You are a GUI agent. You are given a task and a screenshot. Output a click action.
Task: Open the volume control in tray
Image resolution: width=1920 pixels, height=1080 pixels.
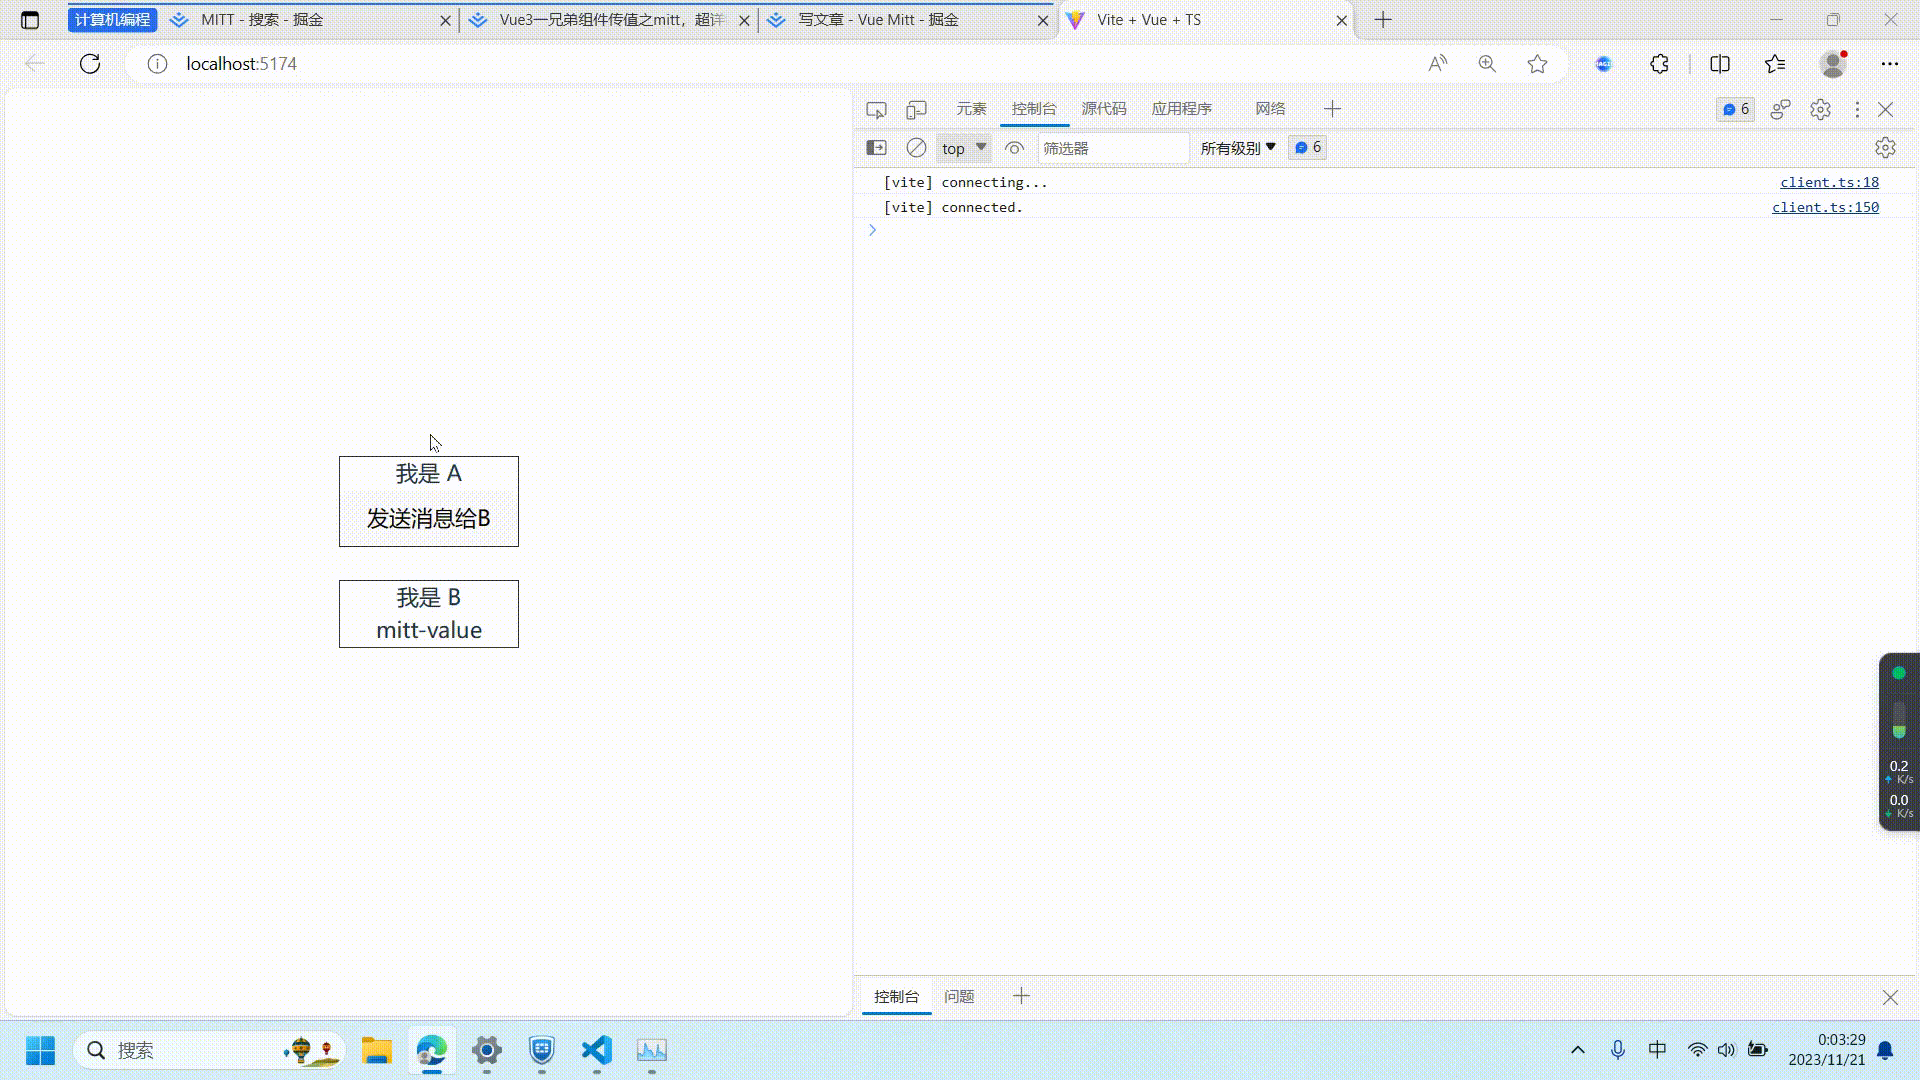pos(1727,1050)
